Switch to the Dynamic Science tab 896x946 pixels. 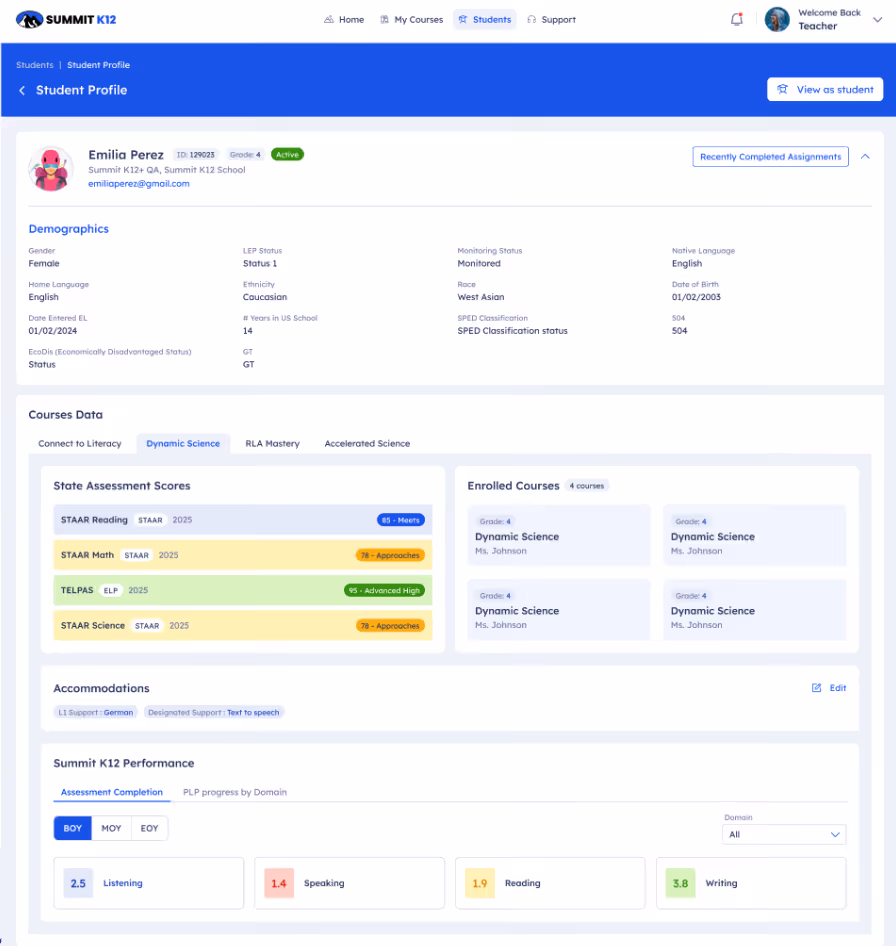183,443
